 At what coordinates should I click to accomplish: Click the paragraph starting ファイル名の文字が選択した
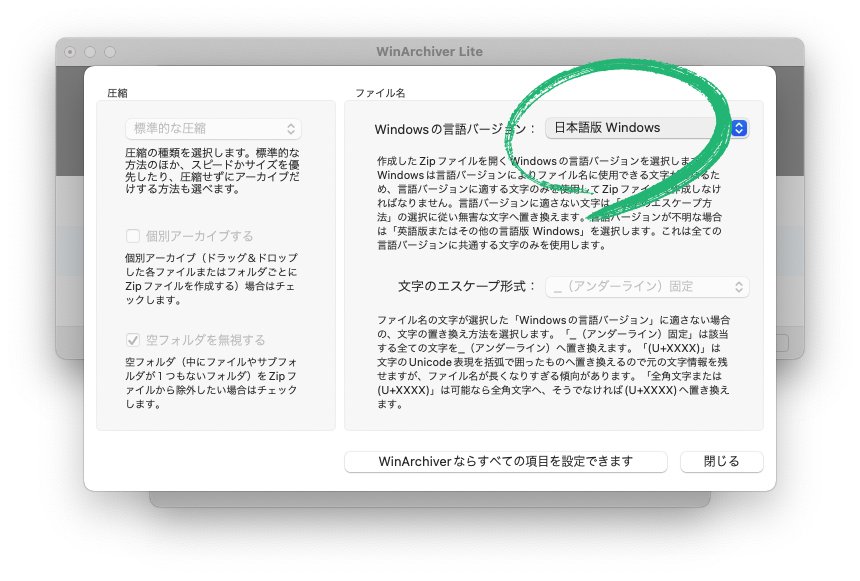553,362
